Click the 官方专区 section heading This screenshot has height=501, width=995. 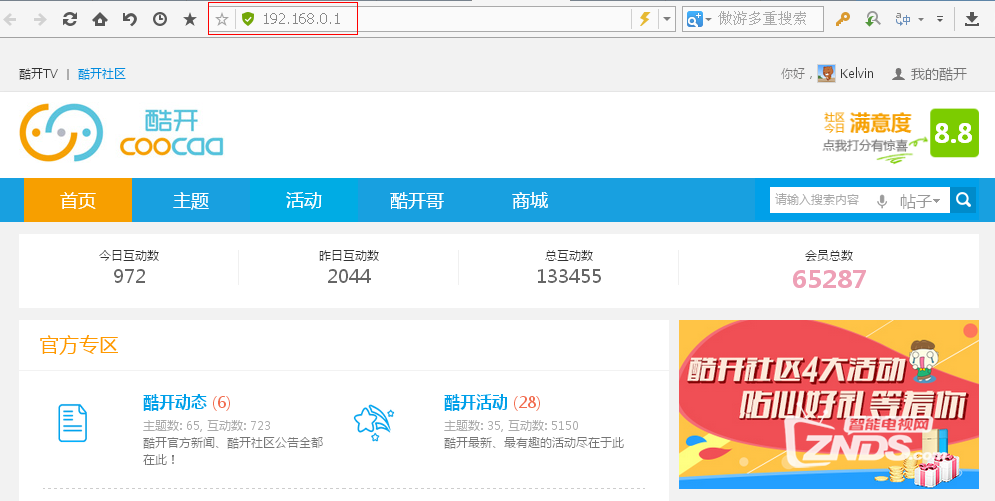coord(79,346)
